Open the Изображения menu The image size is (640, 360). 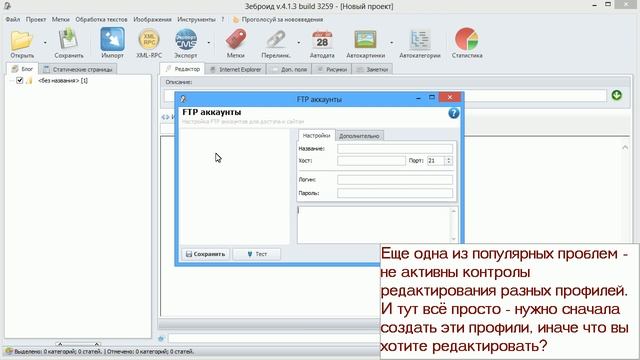click(x=152, y=19)
